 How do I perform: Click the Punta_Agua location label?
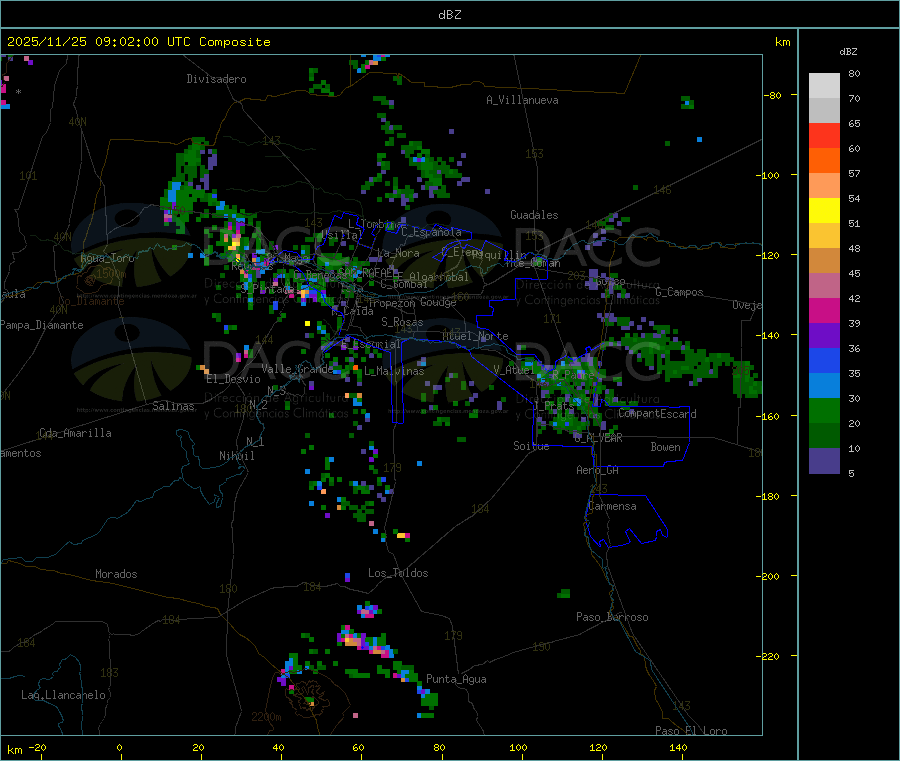(456, 679)
